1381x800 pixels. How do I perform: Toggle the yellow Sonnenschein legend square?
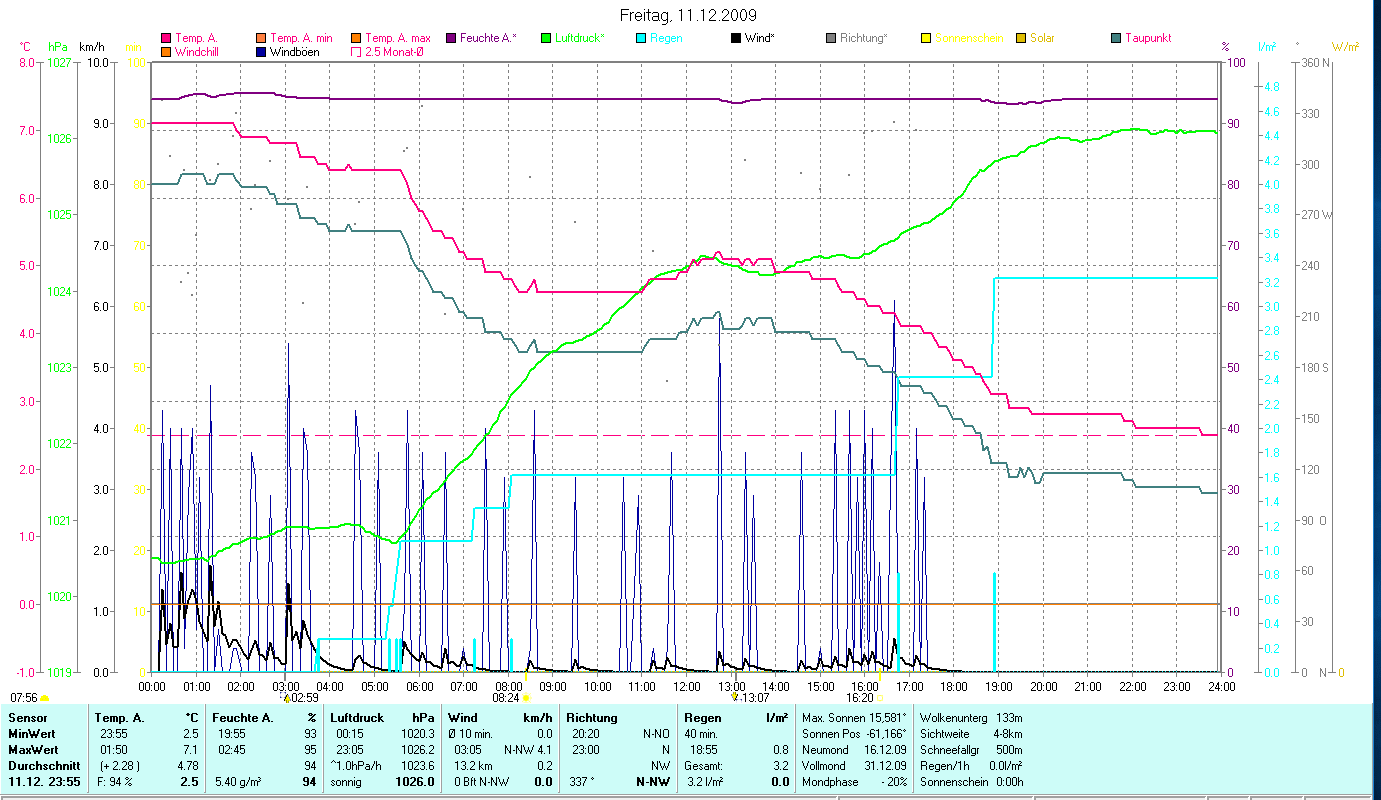click(x=926, y=38)
